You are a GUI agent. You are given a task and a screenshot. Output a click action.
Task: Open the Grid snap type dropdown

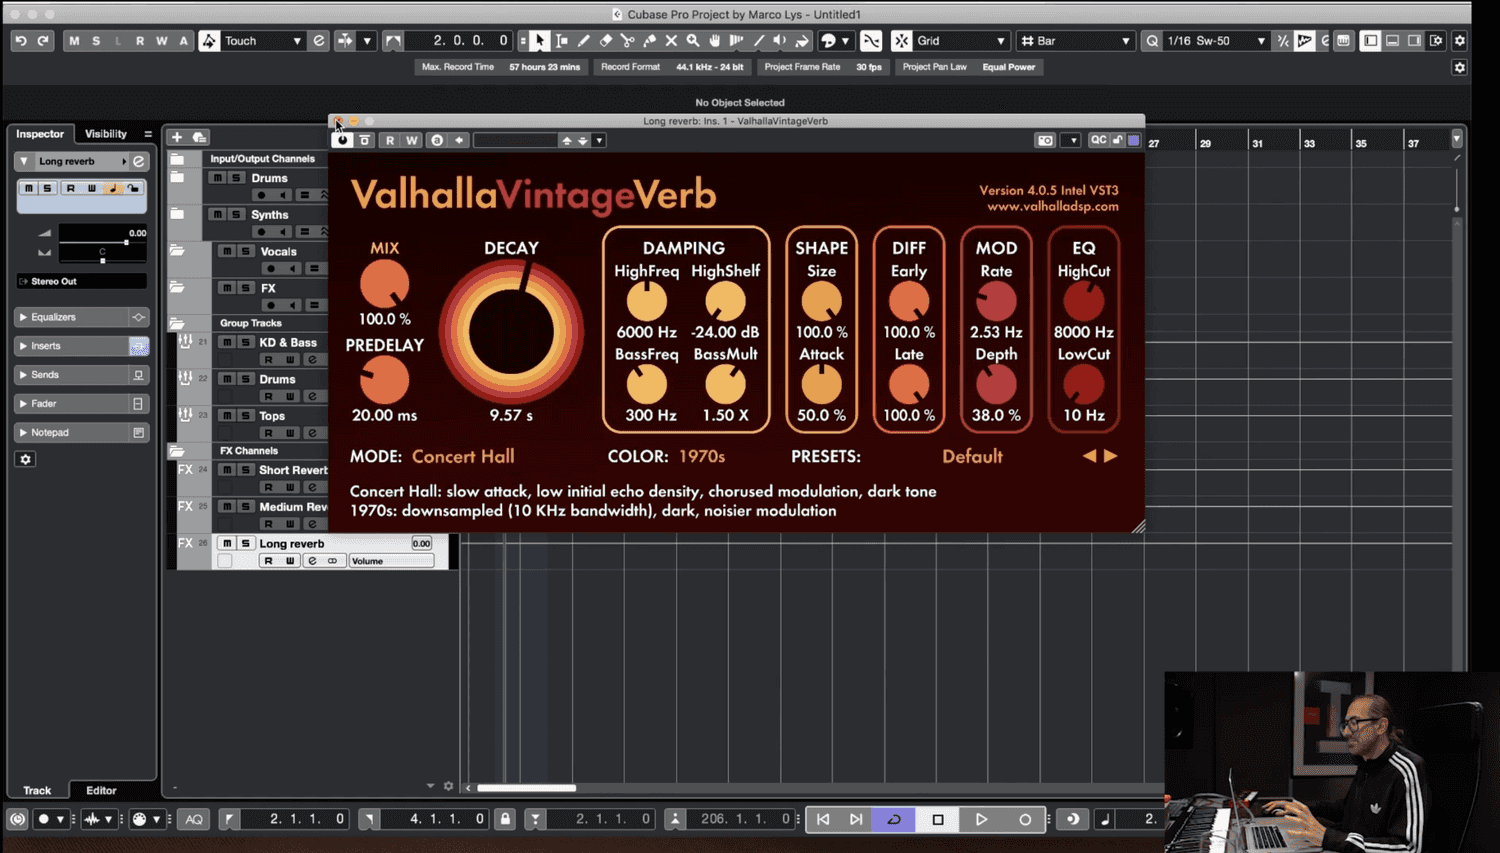click(961, 41)
